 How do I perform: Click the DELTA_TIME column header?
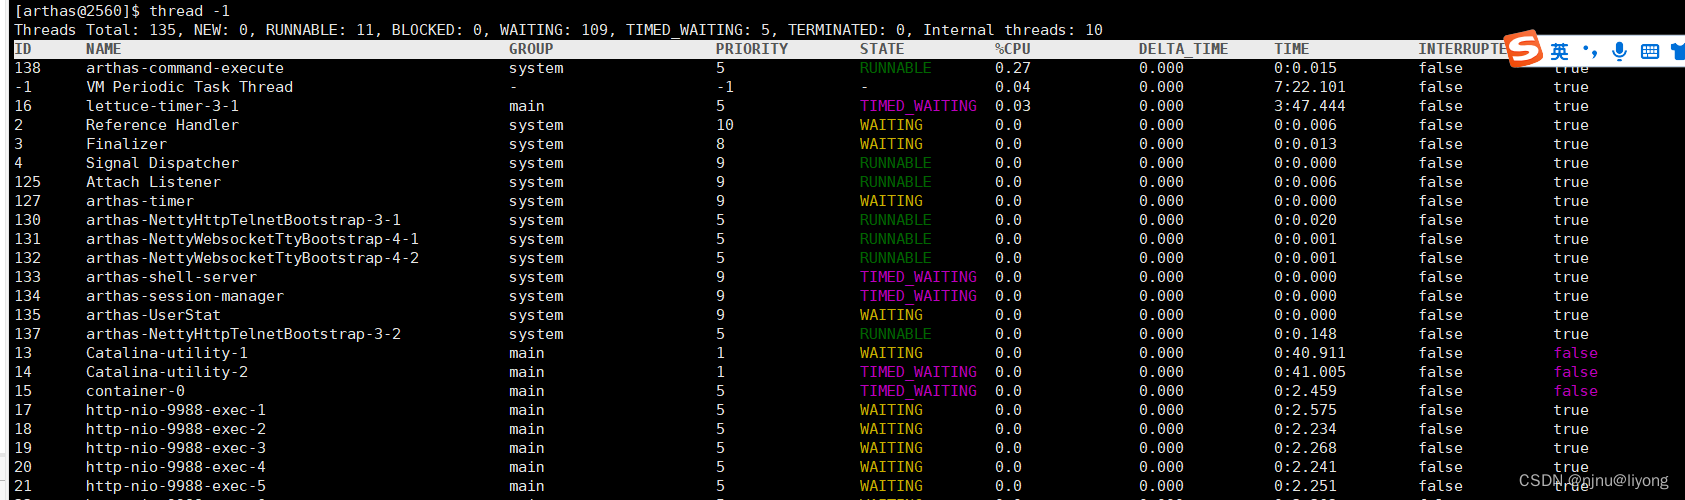click(x=1183, y=49)
